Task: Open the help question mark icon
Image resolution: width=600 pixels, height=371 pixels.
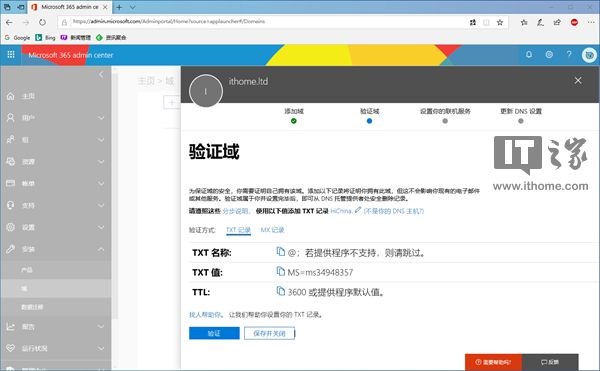Action: pos(569,55)
